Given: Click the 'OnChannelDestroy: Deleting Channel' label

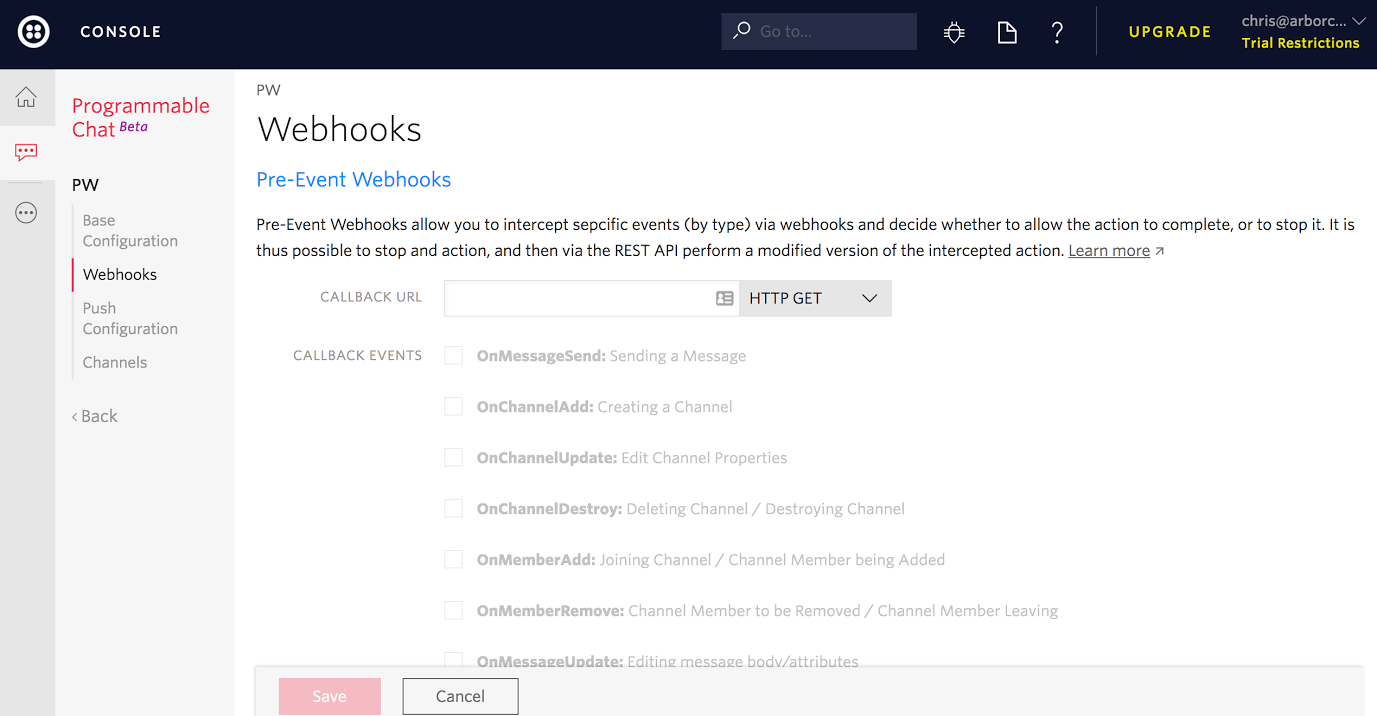Looking at the screenshot, I should pyautogui.click(x=691, y=509).
